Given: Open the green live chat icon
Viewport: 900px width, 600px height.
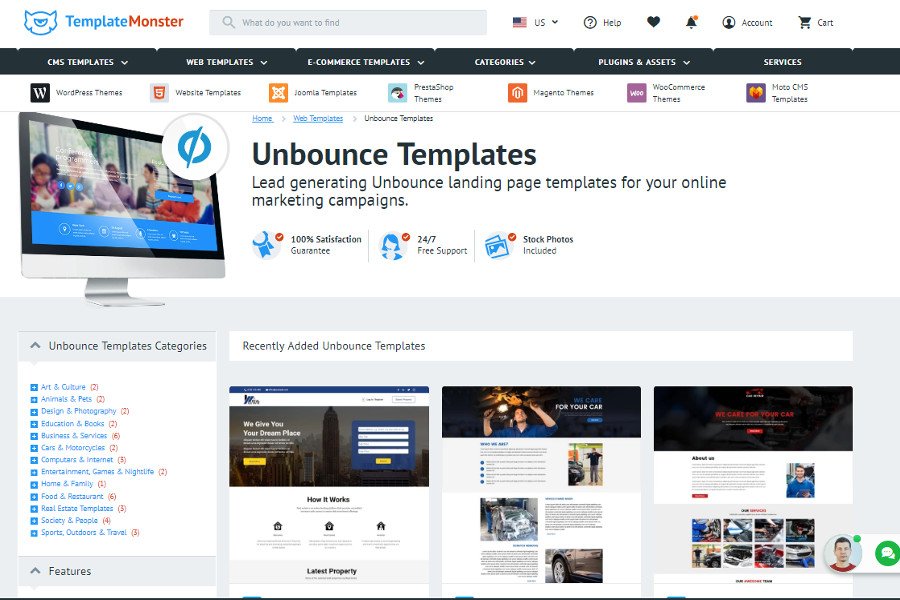Looking at the screenshot, I should [887, 553].
